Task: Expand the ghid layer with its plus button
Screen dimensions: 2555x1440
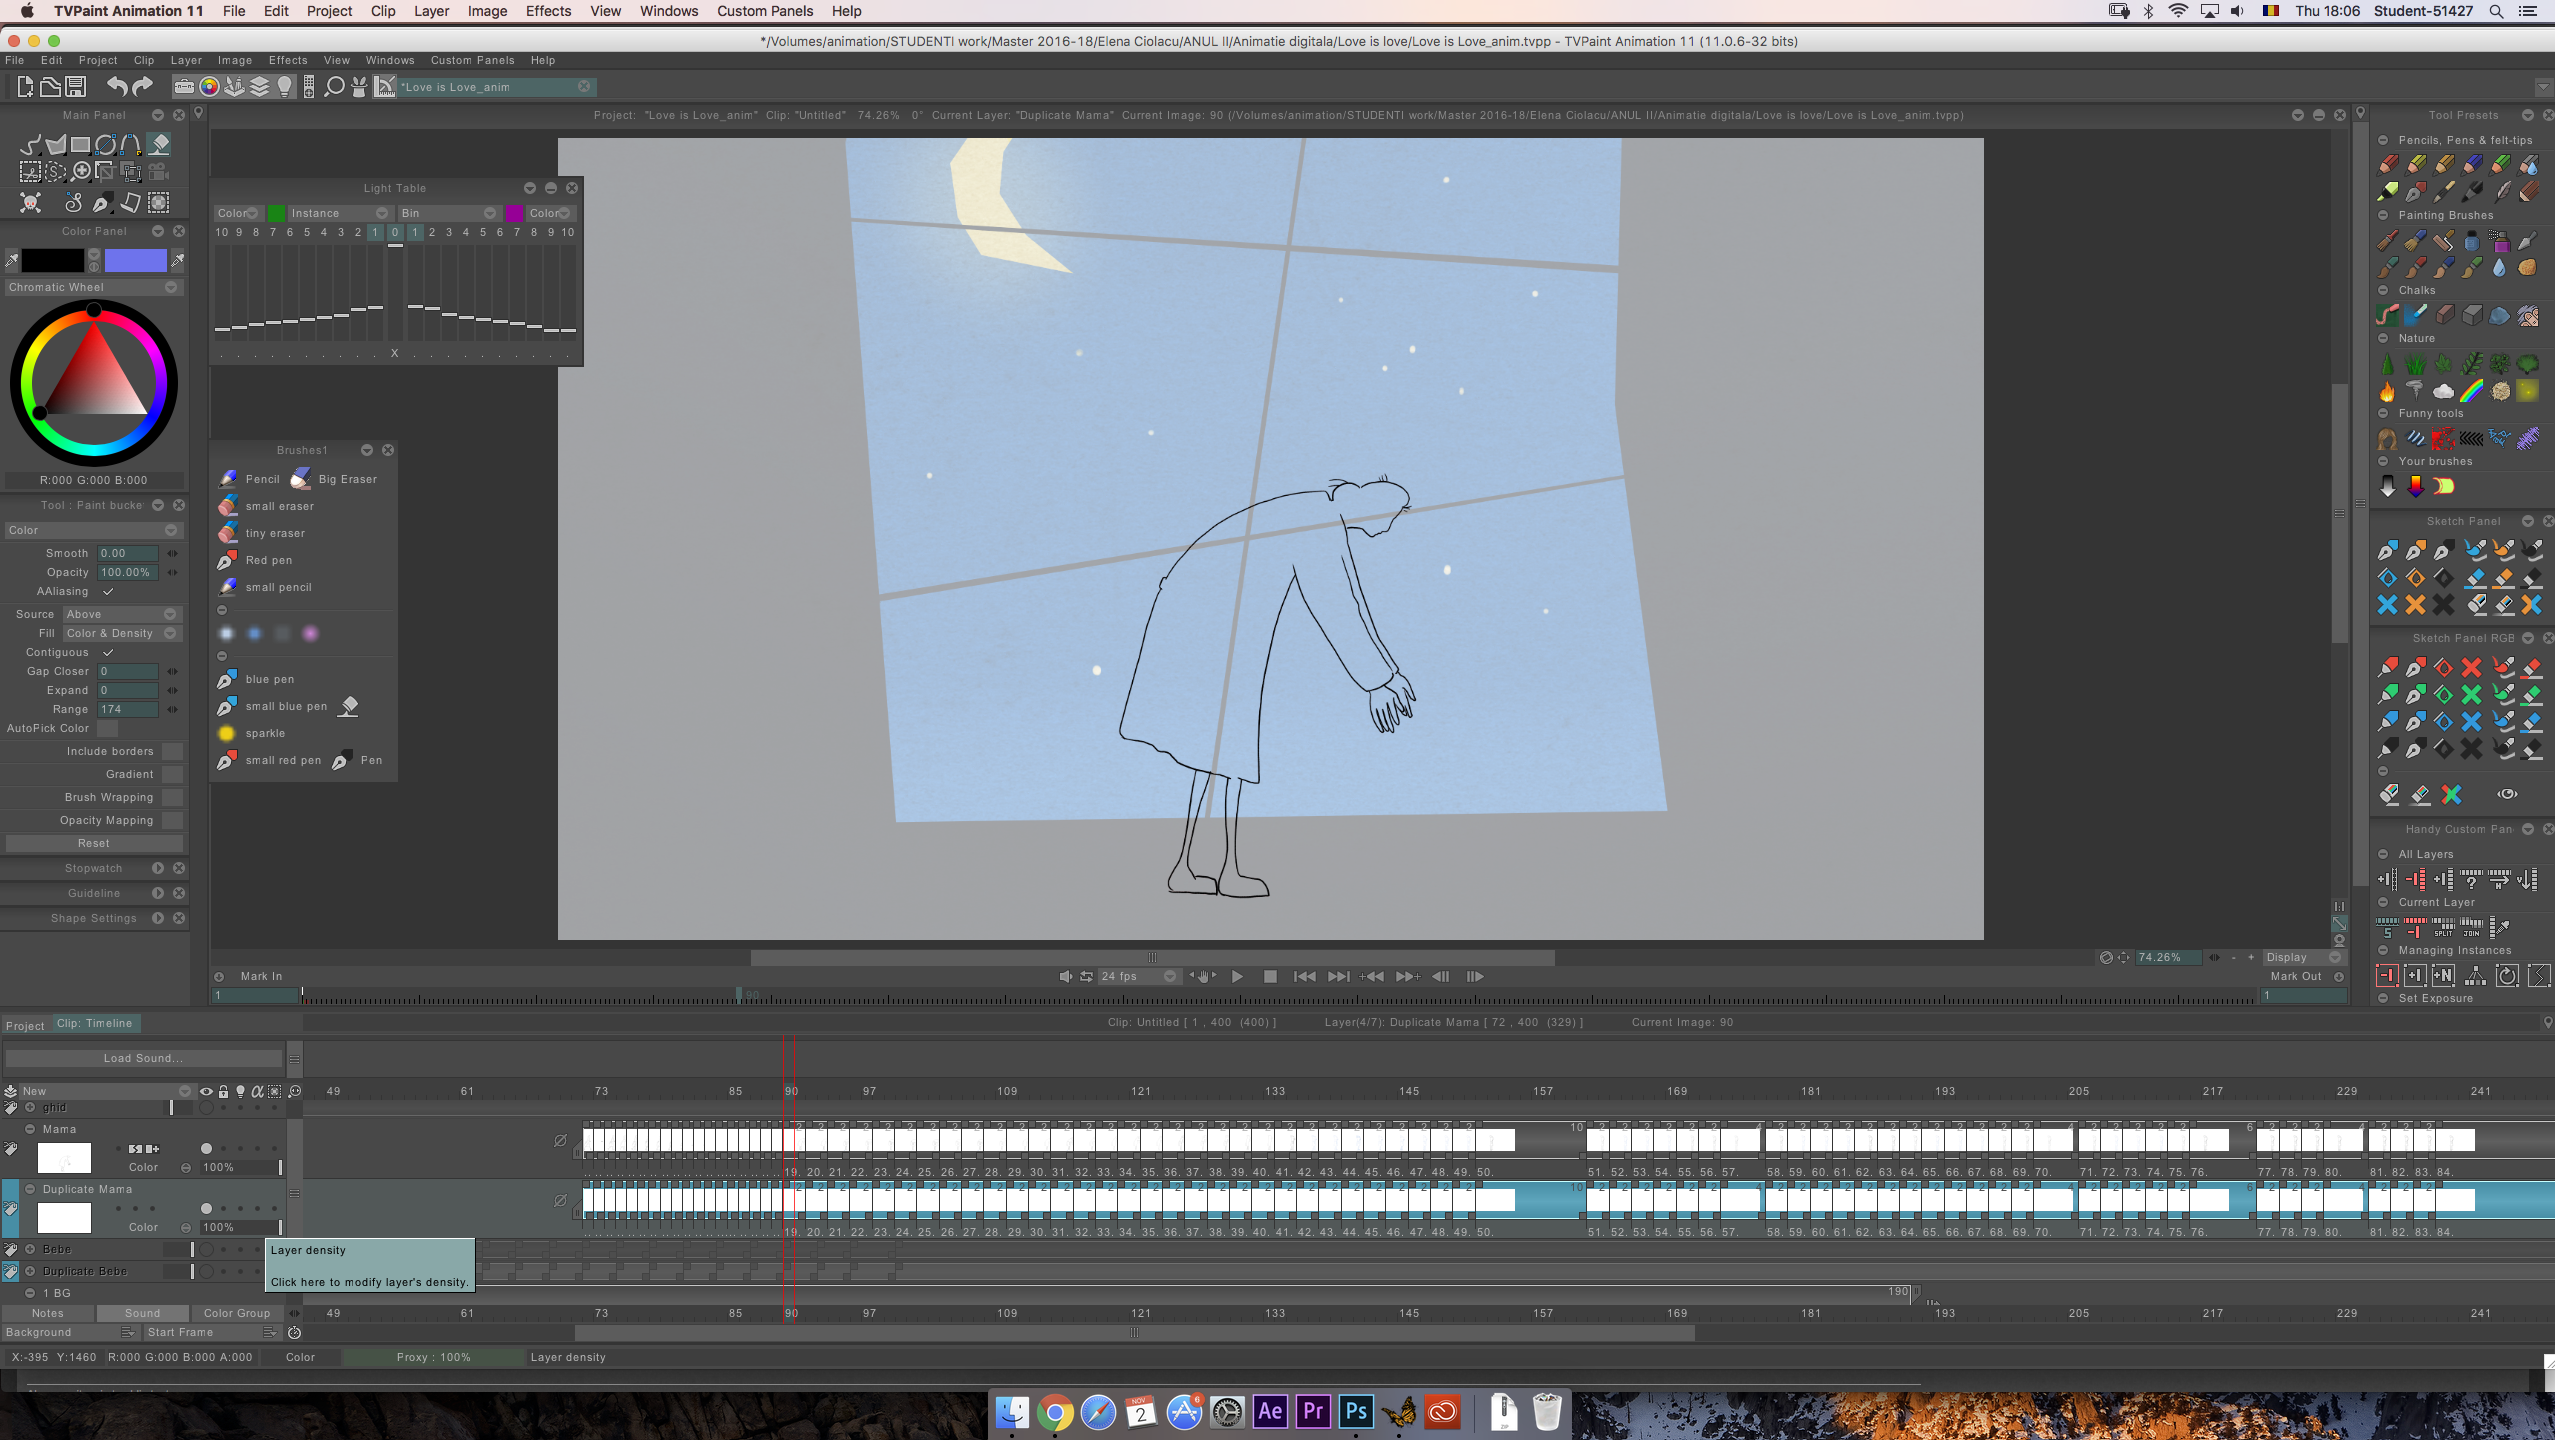Action: 30,1108
